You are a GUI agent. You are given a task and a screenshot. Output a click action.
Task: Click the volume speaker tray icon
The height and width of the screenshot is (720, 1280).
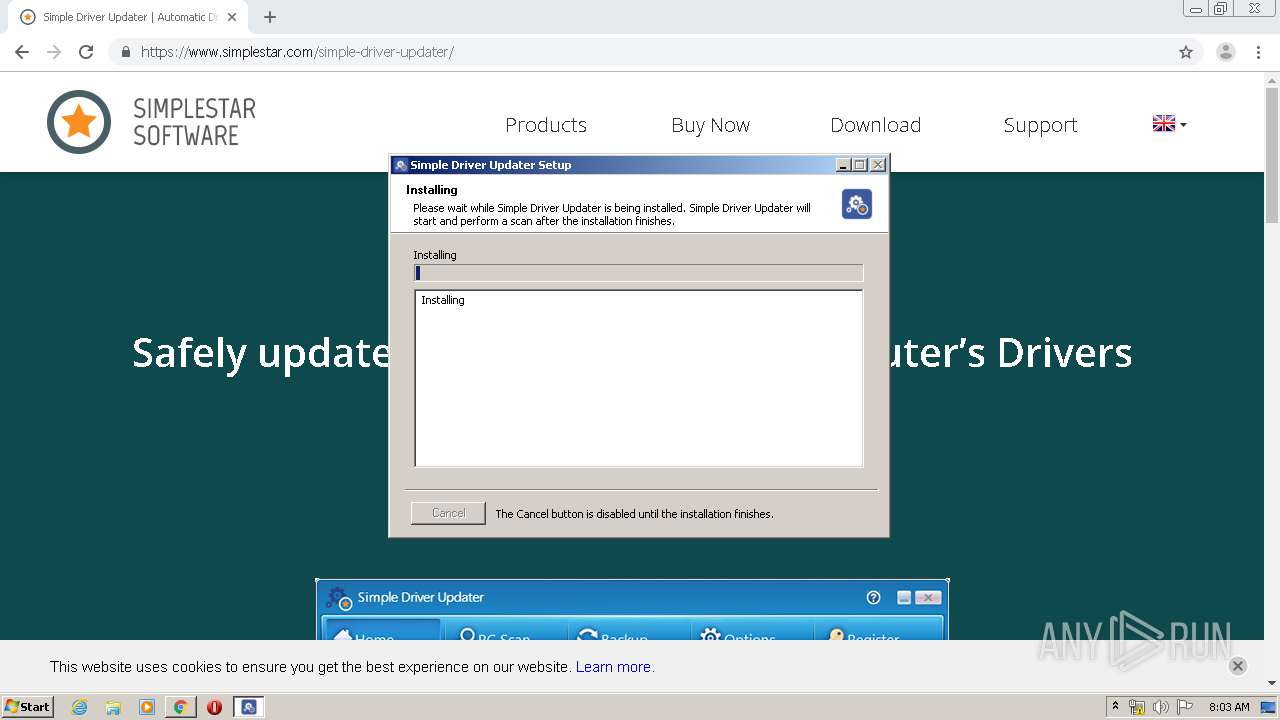coord(1160,707)
